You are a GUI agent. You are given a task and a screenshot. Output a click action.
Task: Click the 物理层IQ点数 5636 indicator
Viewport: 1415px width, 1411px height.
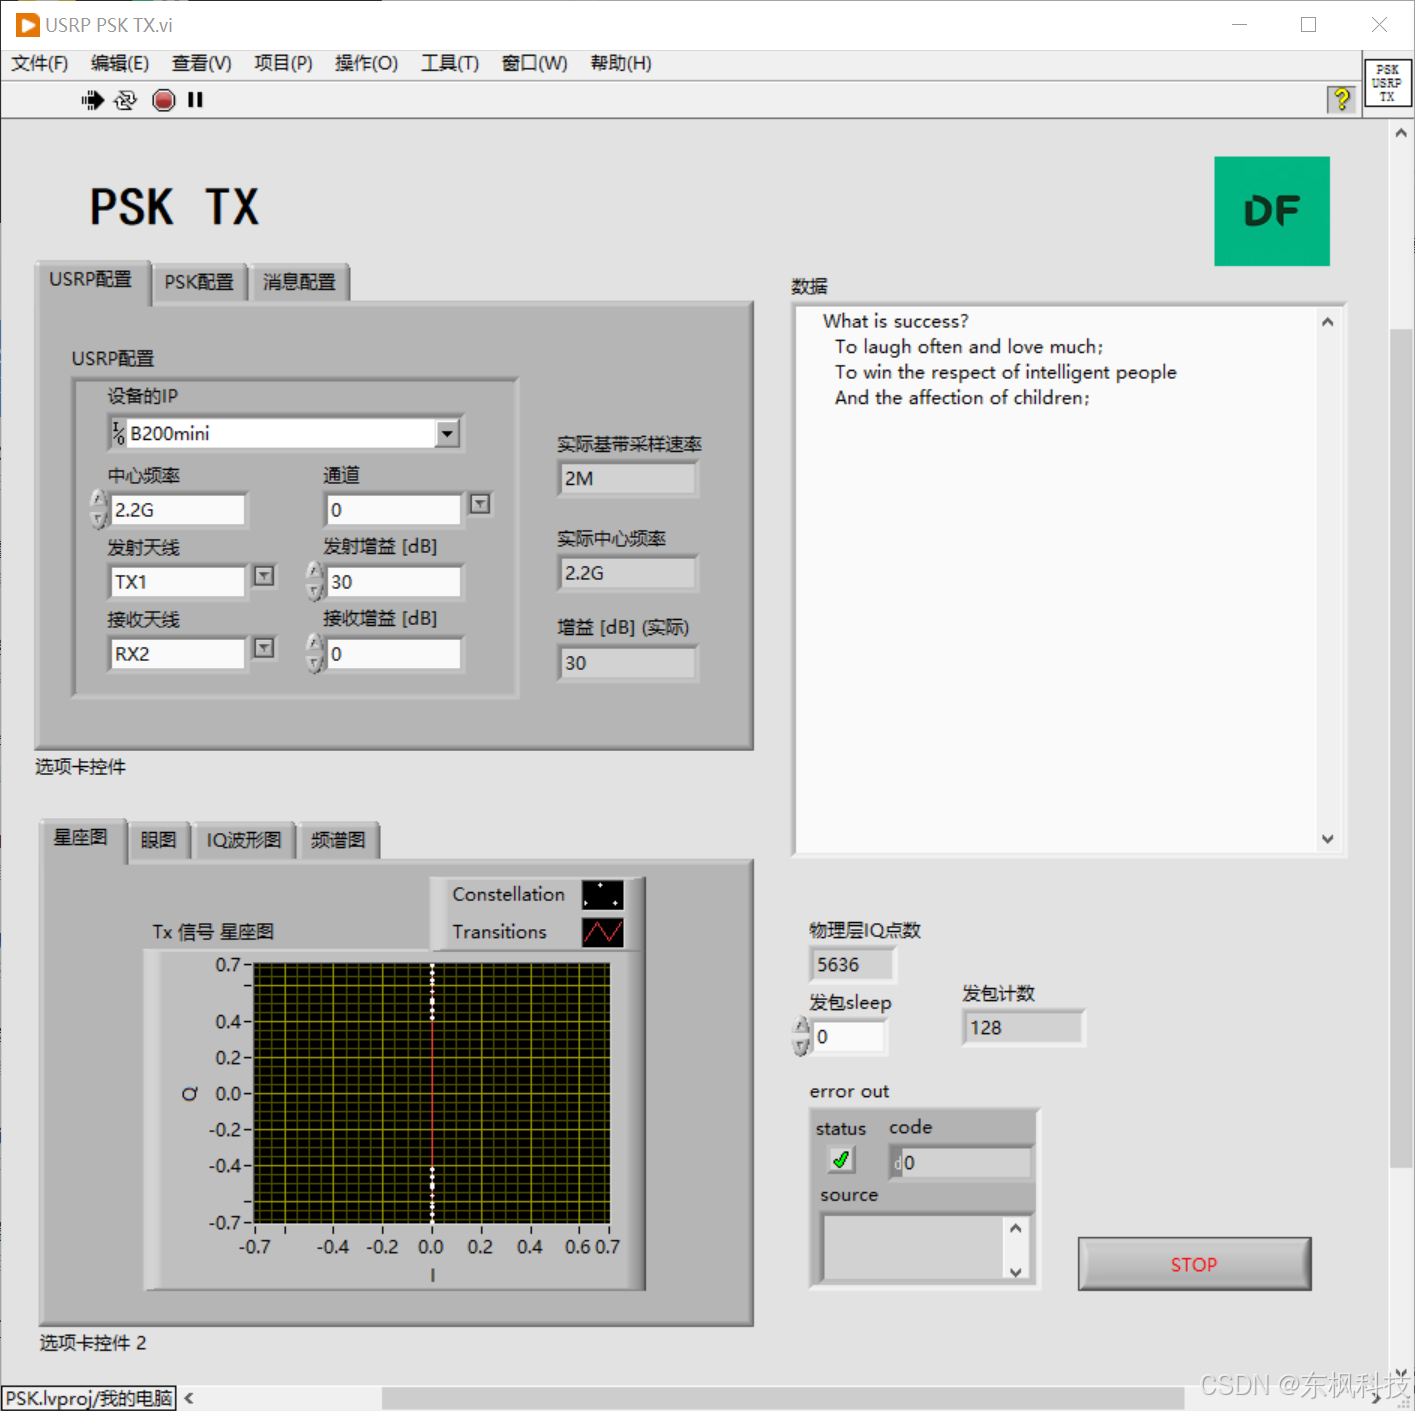pos(851,965)
